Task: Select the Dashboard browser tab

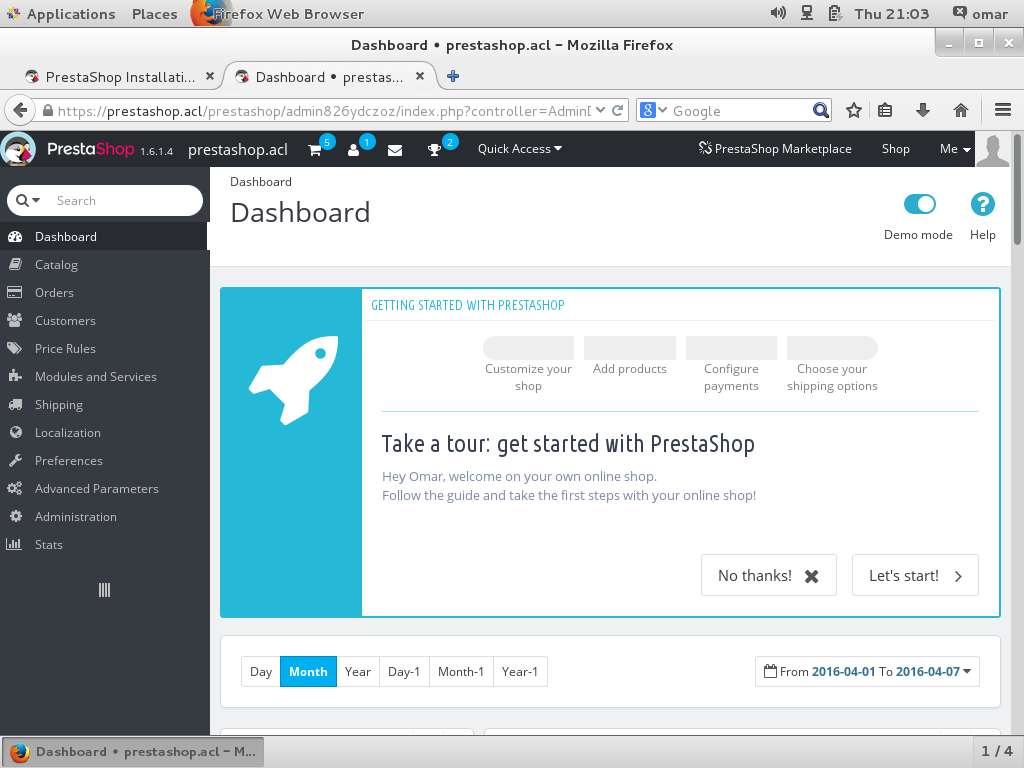Action: click(330, 77)
